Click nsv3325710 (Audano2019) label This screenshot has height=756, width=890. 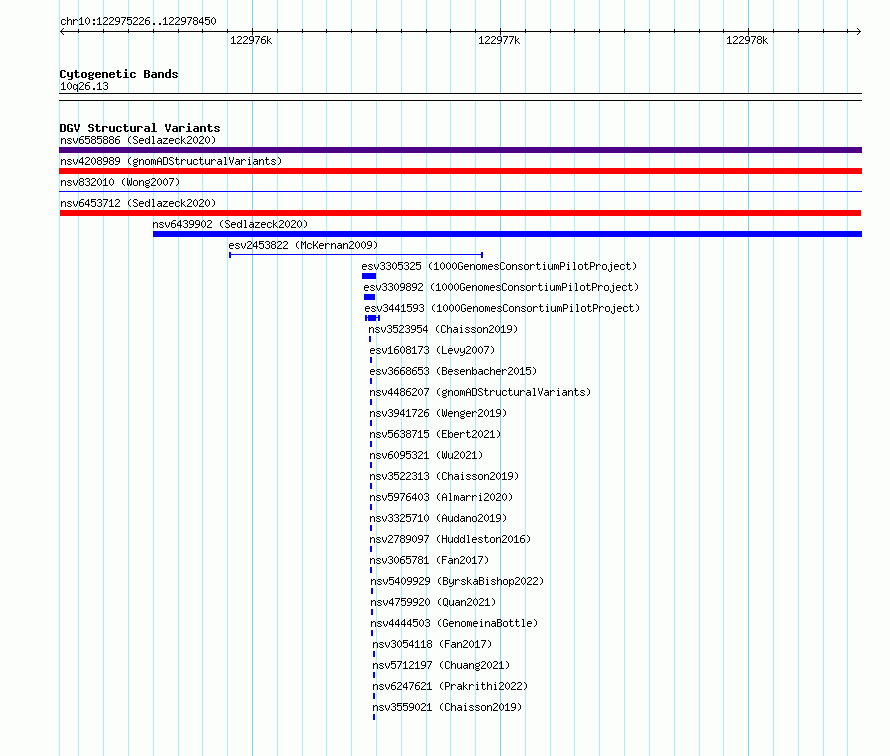click(x=438, y=518)
